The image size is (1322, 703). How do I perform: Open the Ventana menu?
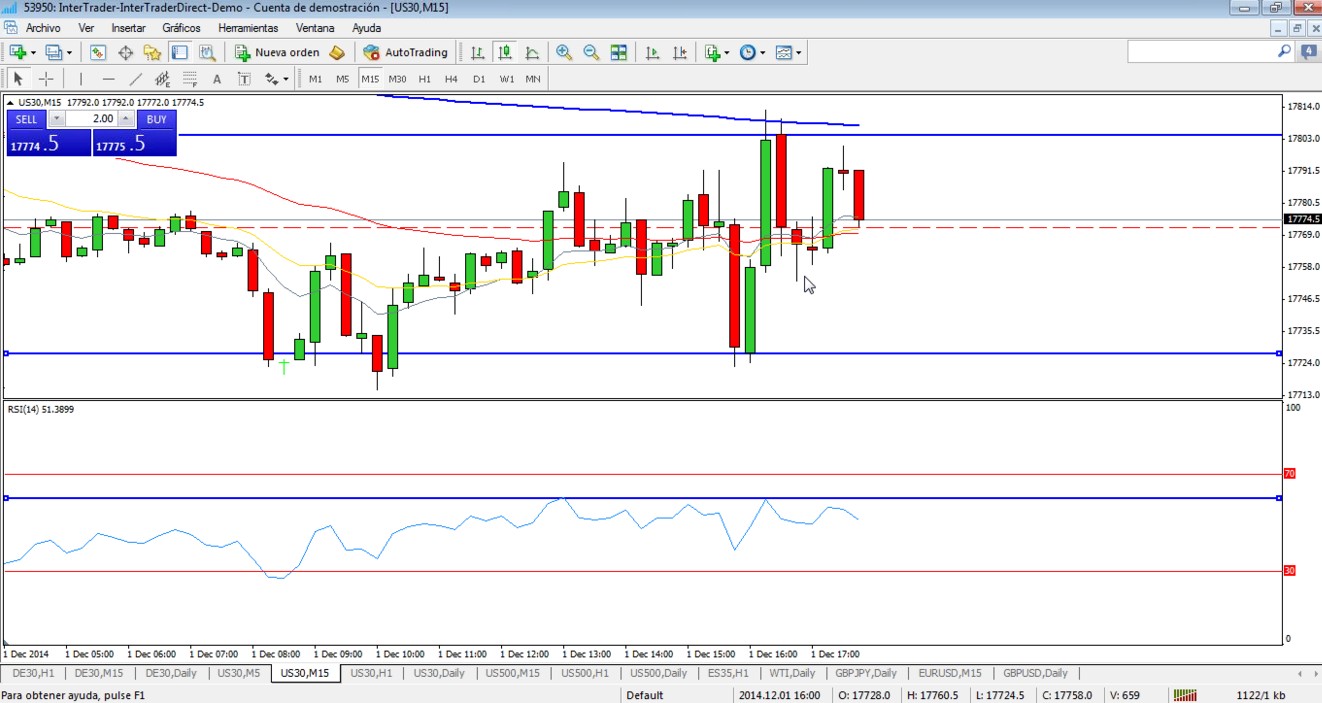pos(316,28)
